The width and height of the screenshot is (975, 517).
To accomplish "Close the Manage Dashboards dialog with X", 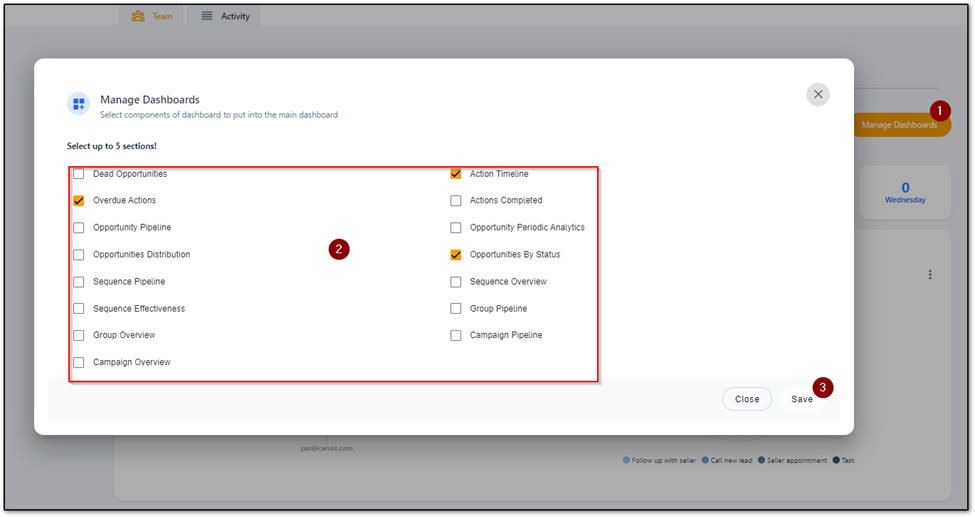I will [818, 95].
